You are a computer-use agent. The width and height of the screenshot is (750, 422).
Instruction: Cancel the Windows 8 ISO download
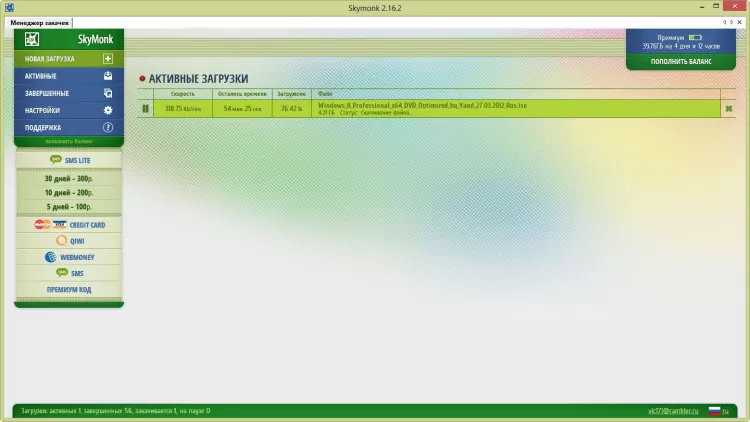tap(728, 109)
